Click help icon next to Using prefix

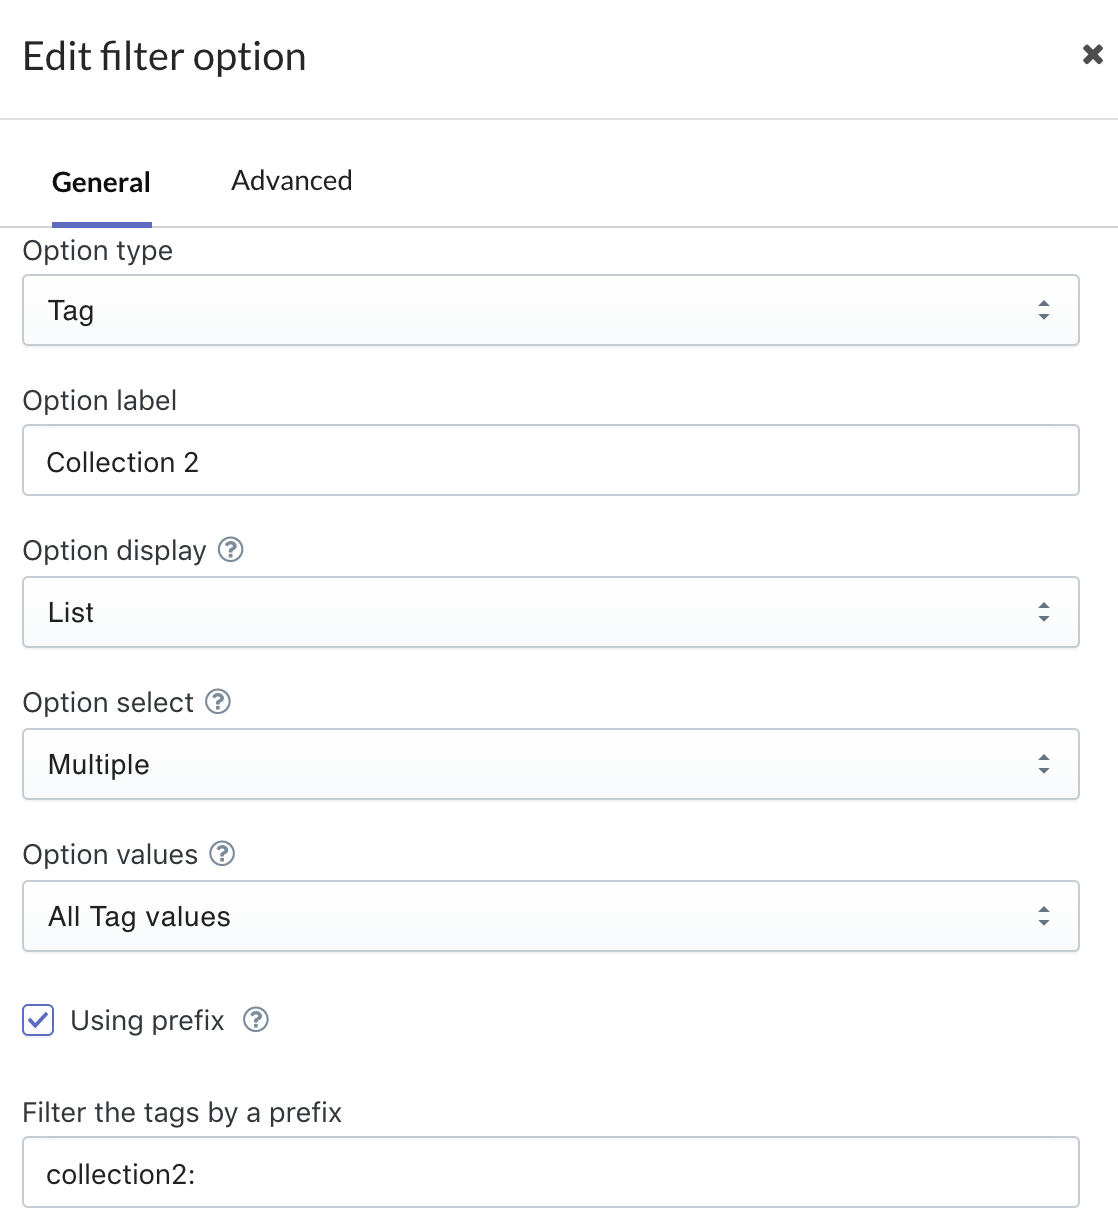256,1020
